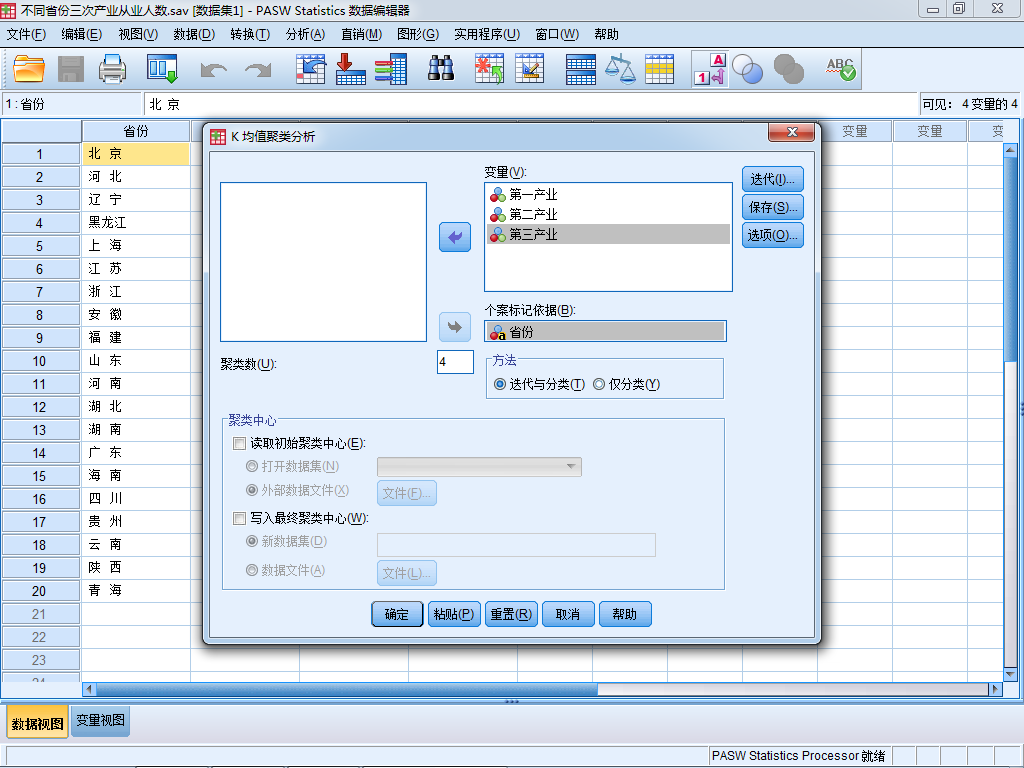1024x768 pixels.
Task: Click the Save file floppy icon
Action: pyautogui.click(x=71, y=69)
